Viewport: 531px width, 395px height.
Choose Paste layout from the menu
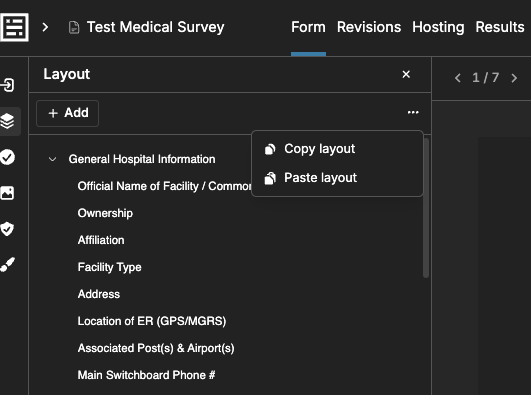(337, 178)
